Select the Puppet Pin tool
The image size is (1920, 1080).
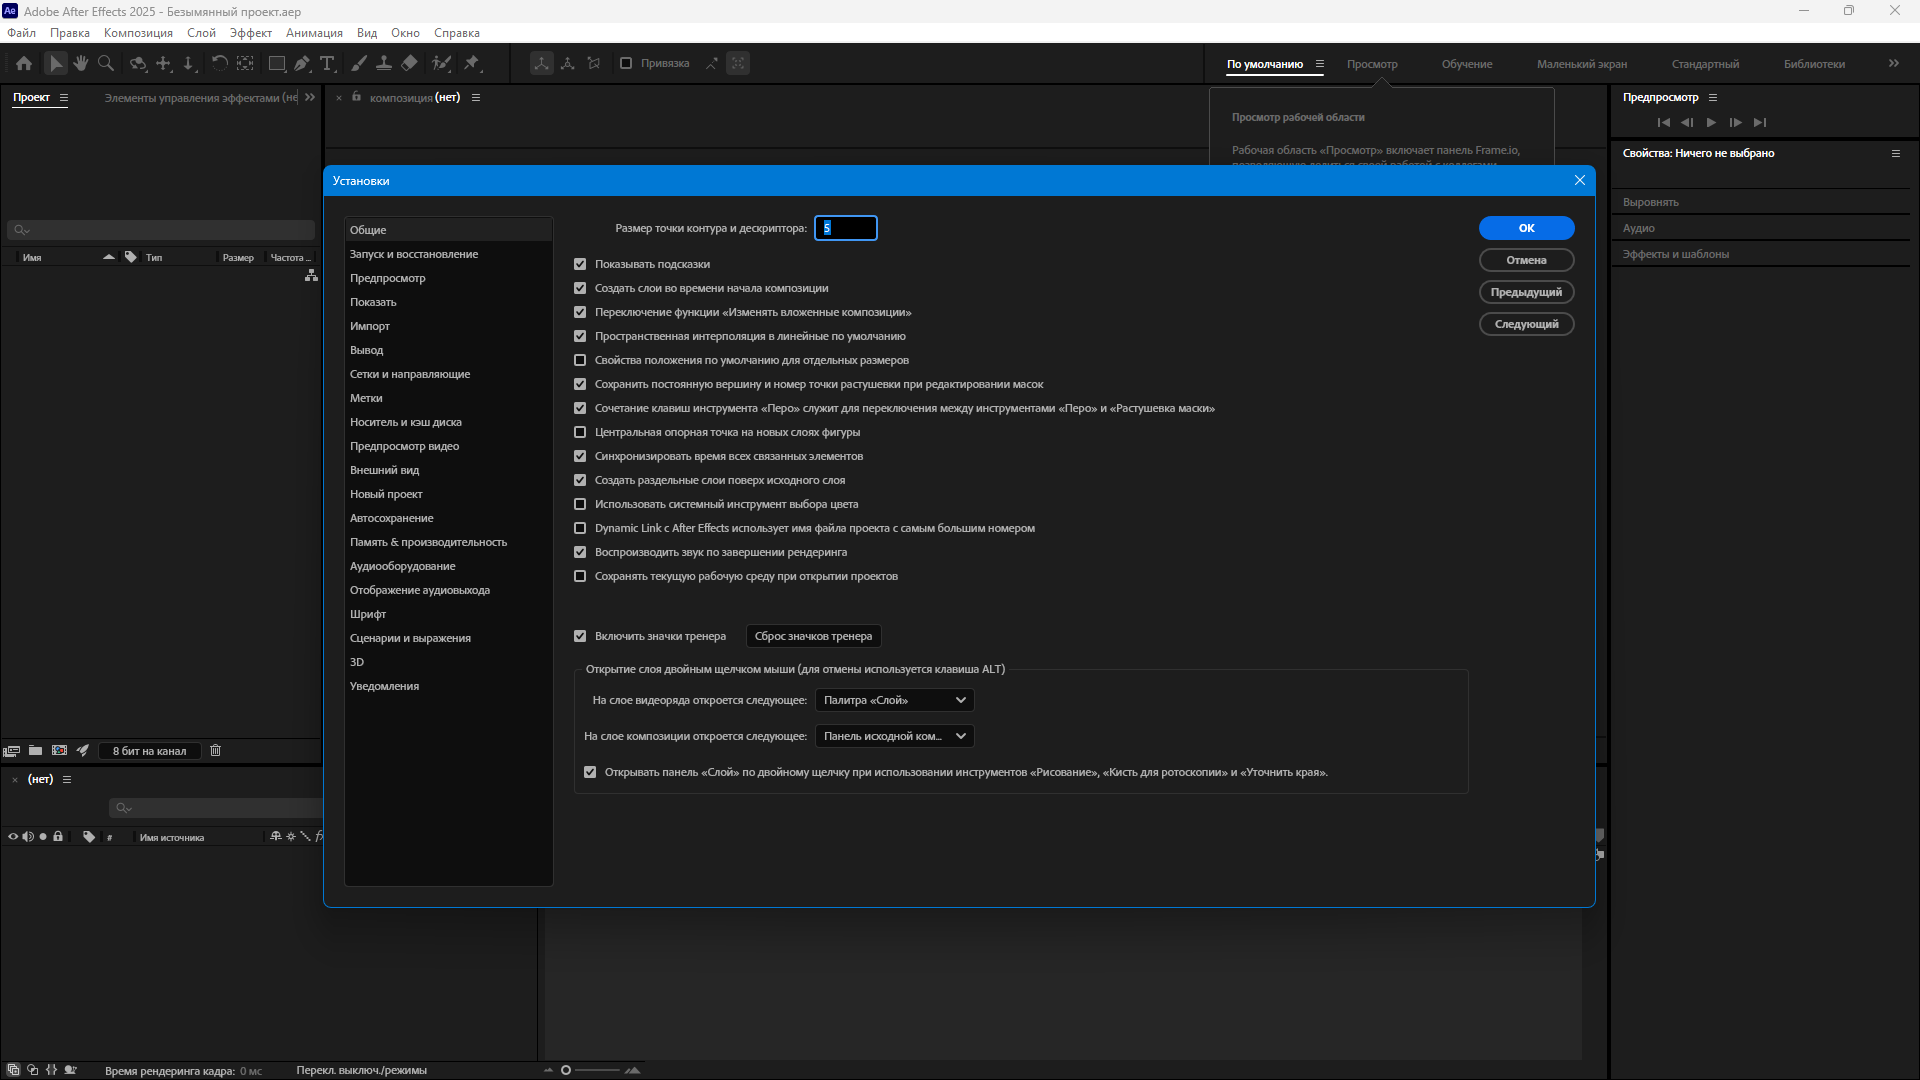472,63
